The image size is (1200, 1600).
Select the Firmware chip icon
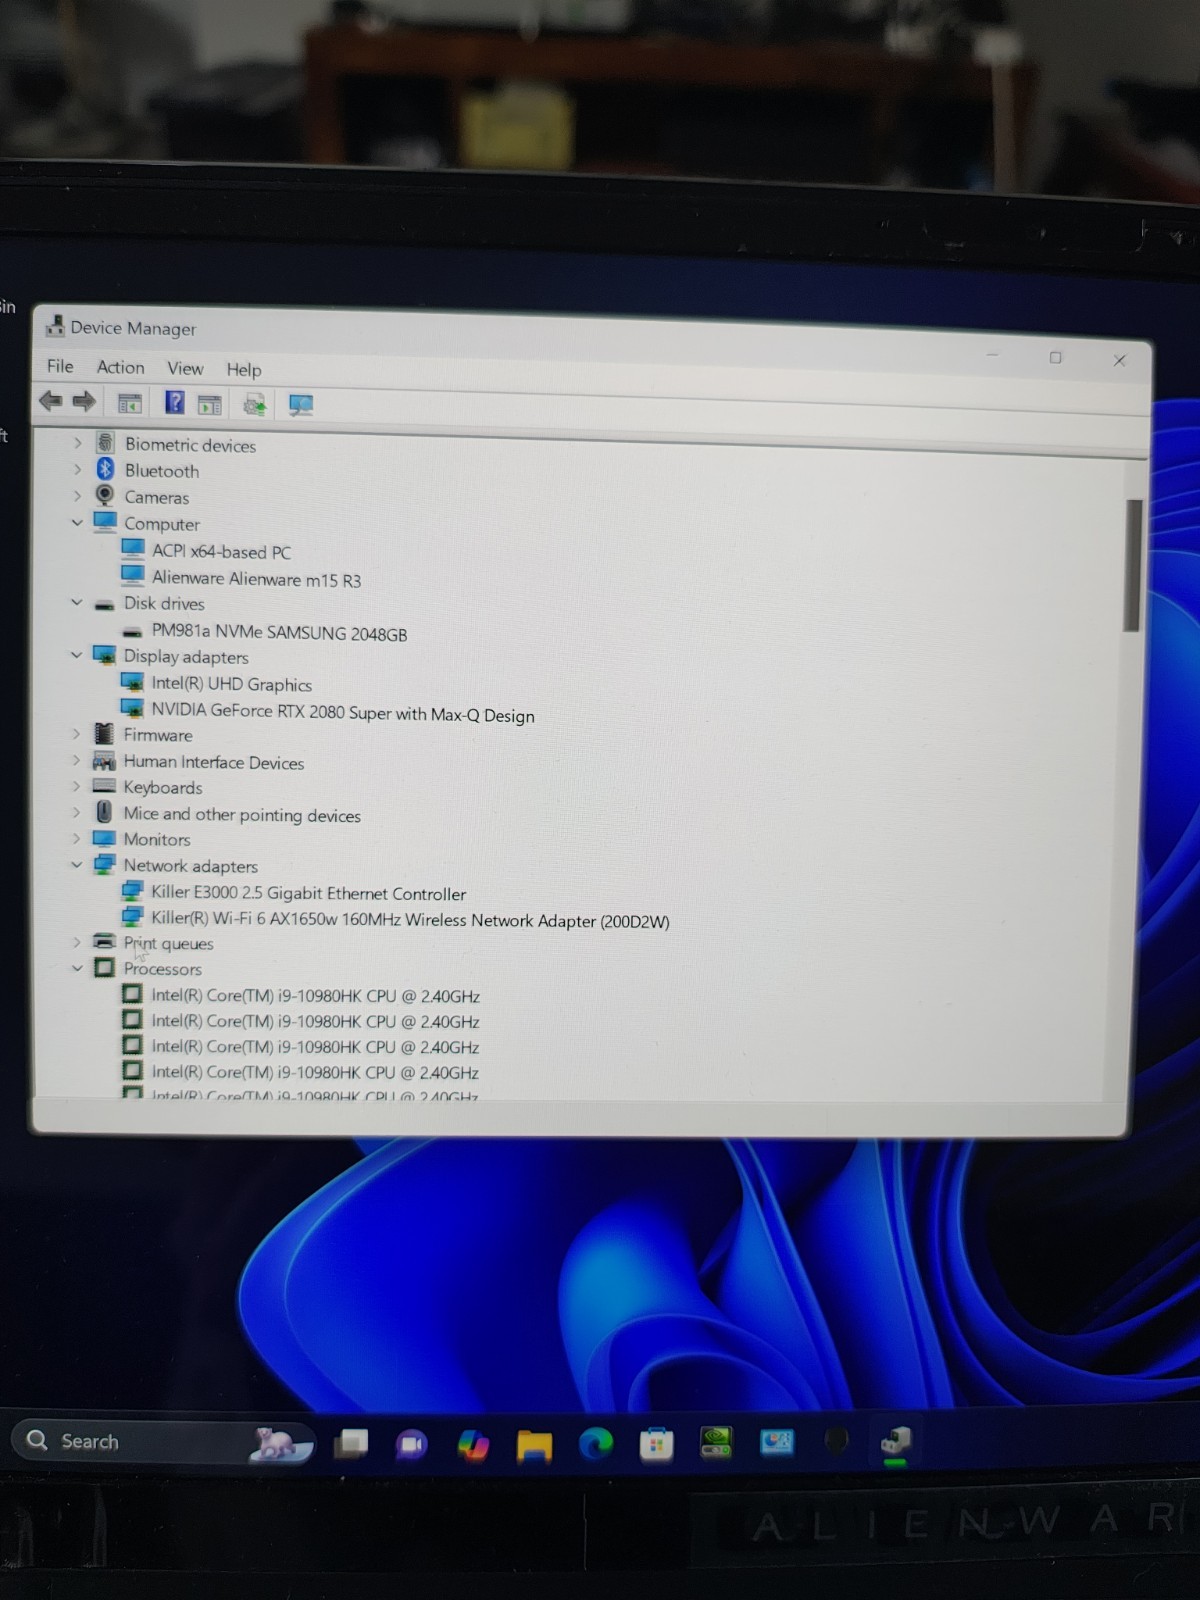[x=104, y=733]
